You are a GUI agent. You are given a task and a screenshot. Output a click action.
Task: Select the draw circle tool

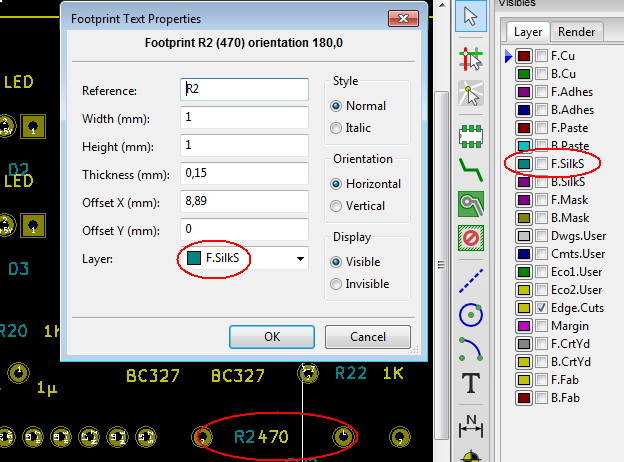pyautogui.click(x=471, y=315)
